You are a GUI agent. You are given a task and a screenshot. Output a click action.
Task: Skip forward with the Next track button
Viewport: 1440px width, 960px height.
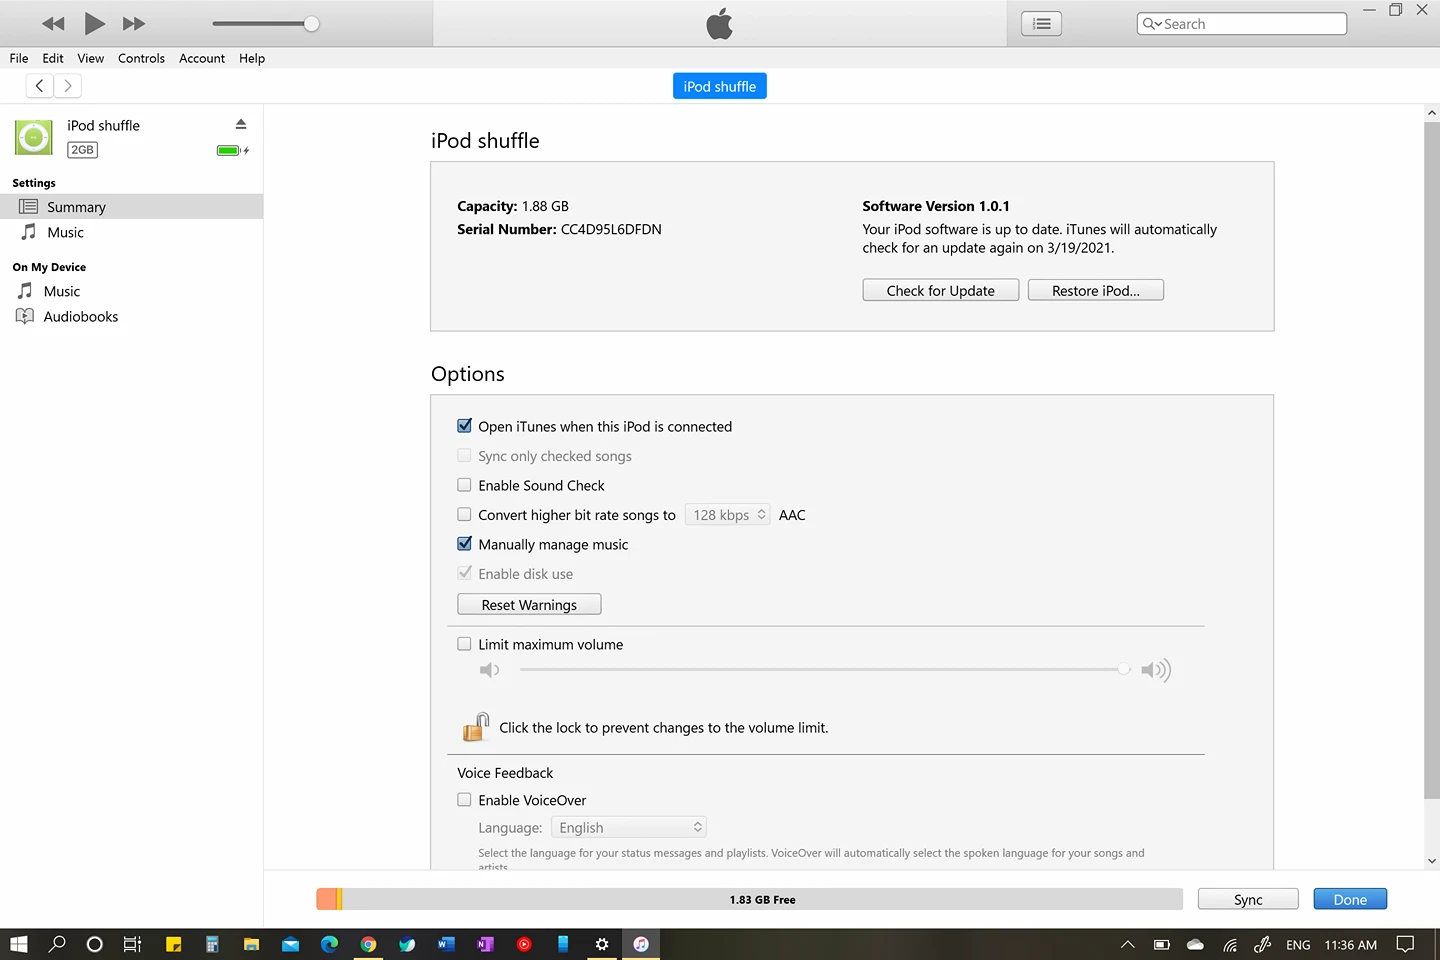[x=134, y=24]
